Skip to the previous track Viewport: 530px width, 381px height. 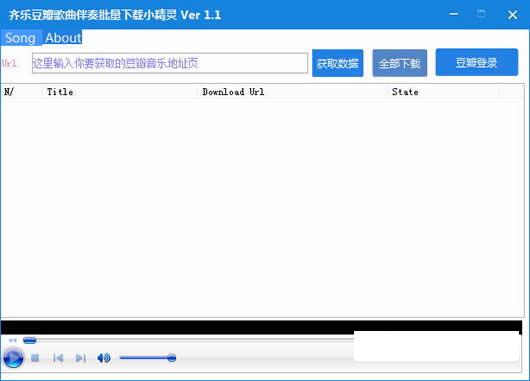tap(58, 358)
